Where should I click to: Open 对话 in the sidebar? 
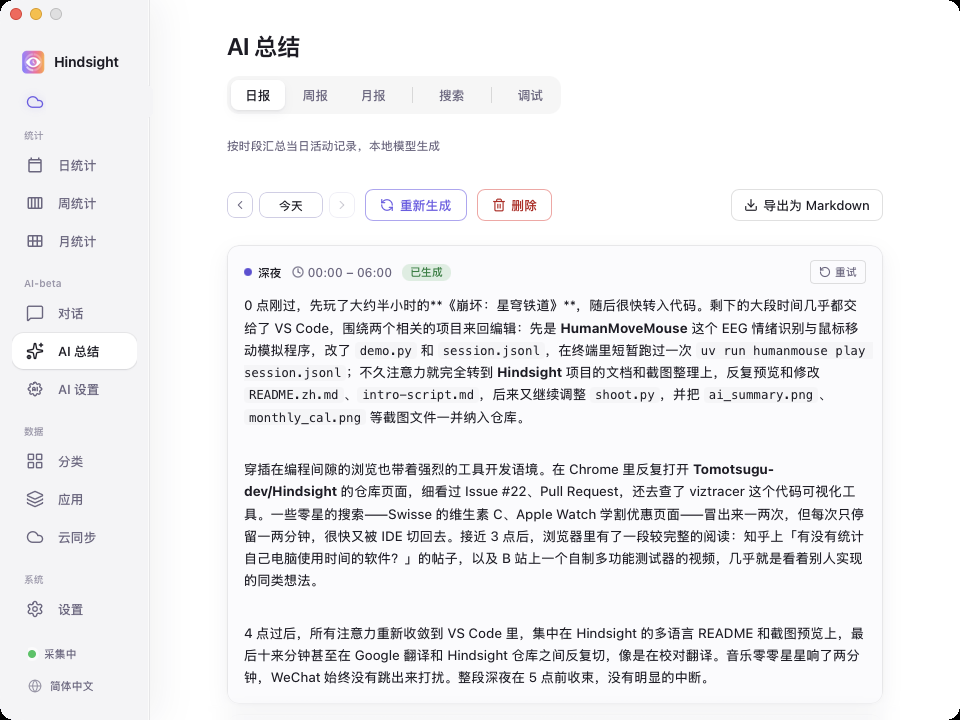click(75, 313)
